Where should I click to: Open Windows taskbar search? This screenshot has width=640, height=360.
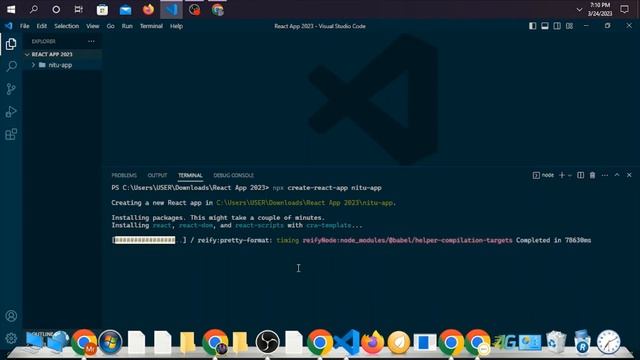click(x=34, y=9)
